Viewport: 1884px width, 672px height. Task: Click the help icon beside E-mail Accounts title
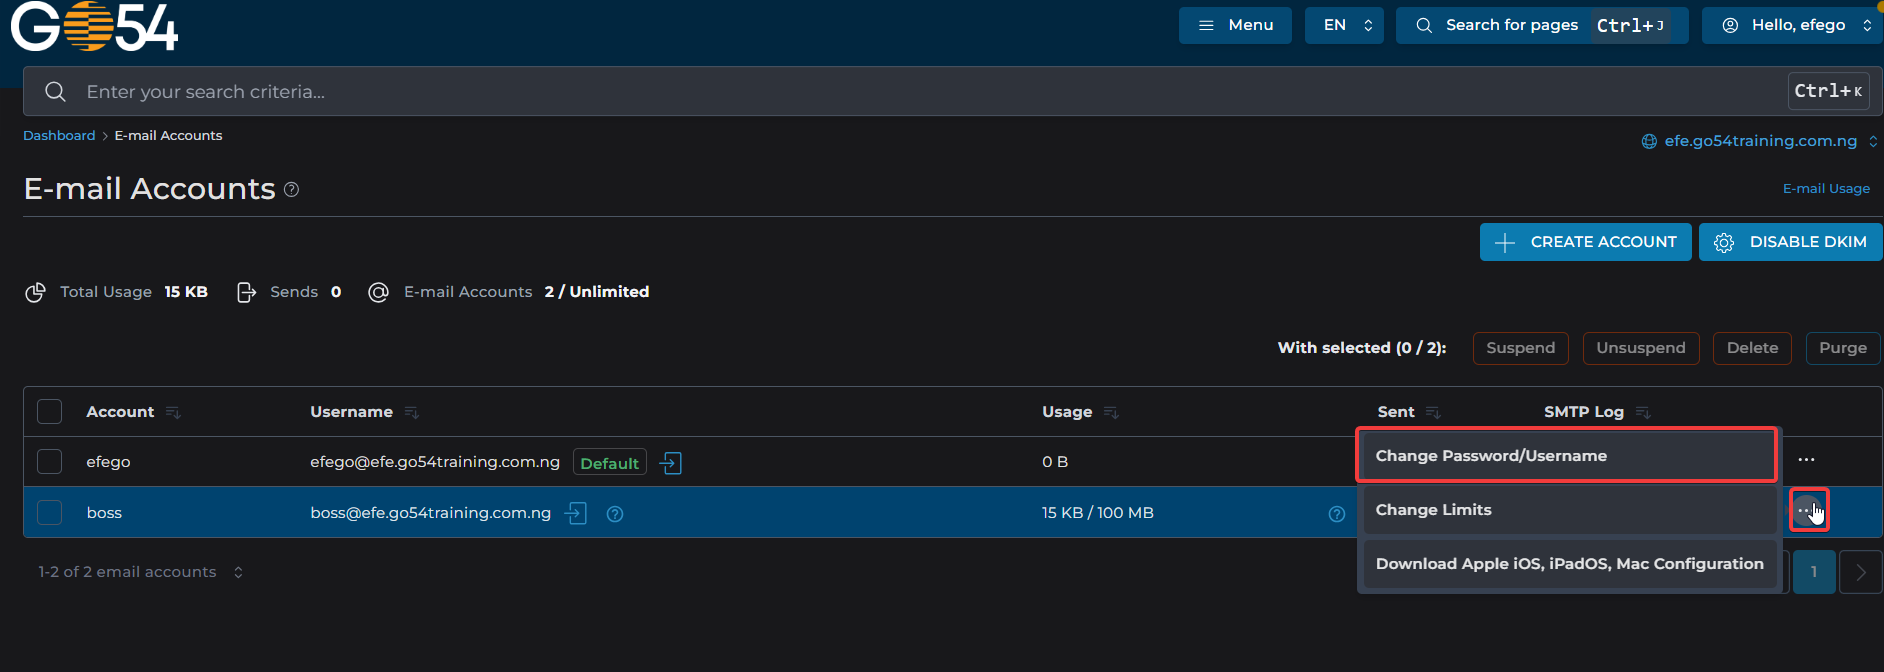point(291,189)
